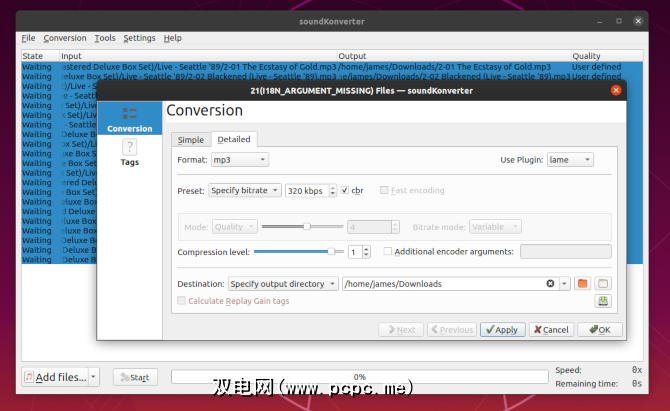This screenshot has width=670, height=411.
Task: Select the 2-02 Blackened file row
Action: point(332,76)
